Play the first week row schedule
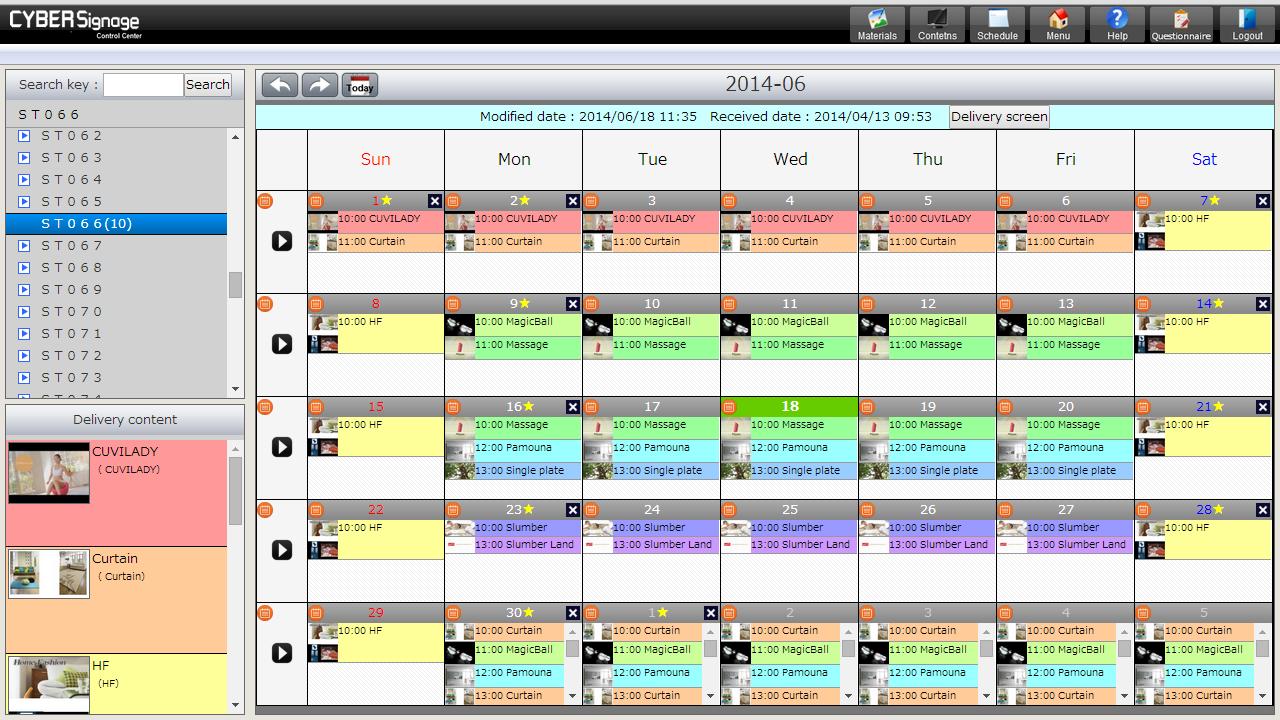 tap(282, 241)
